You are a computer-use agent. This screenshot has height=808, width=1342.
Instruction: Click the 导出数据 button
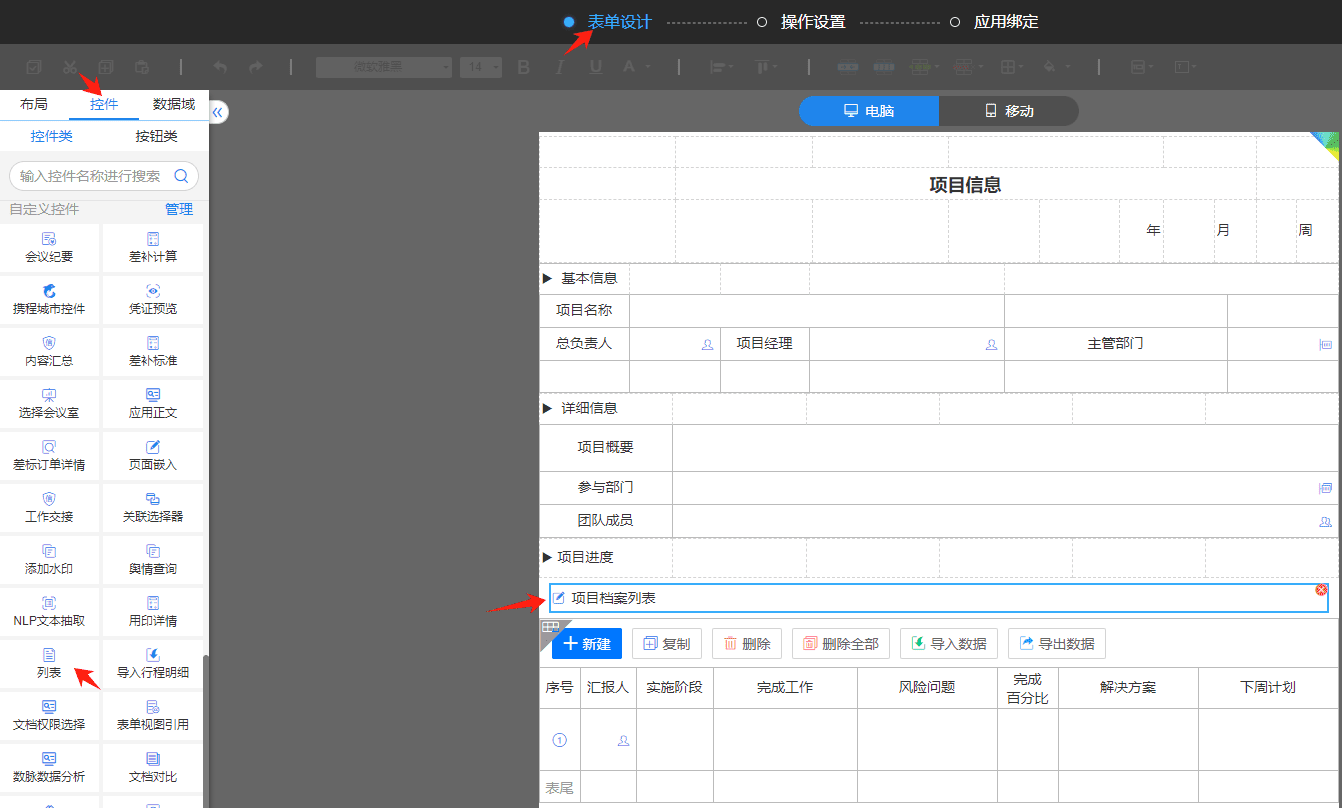coord(1057,643)
